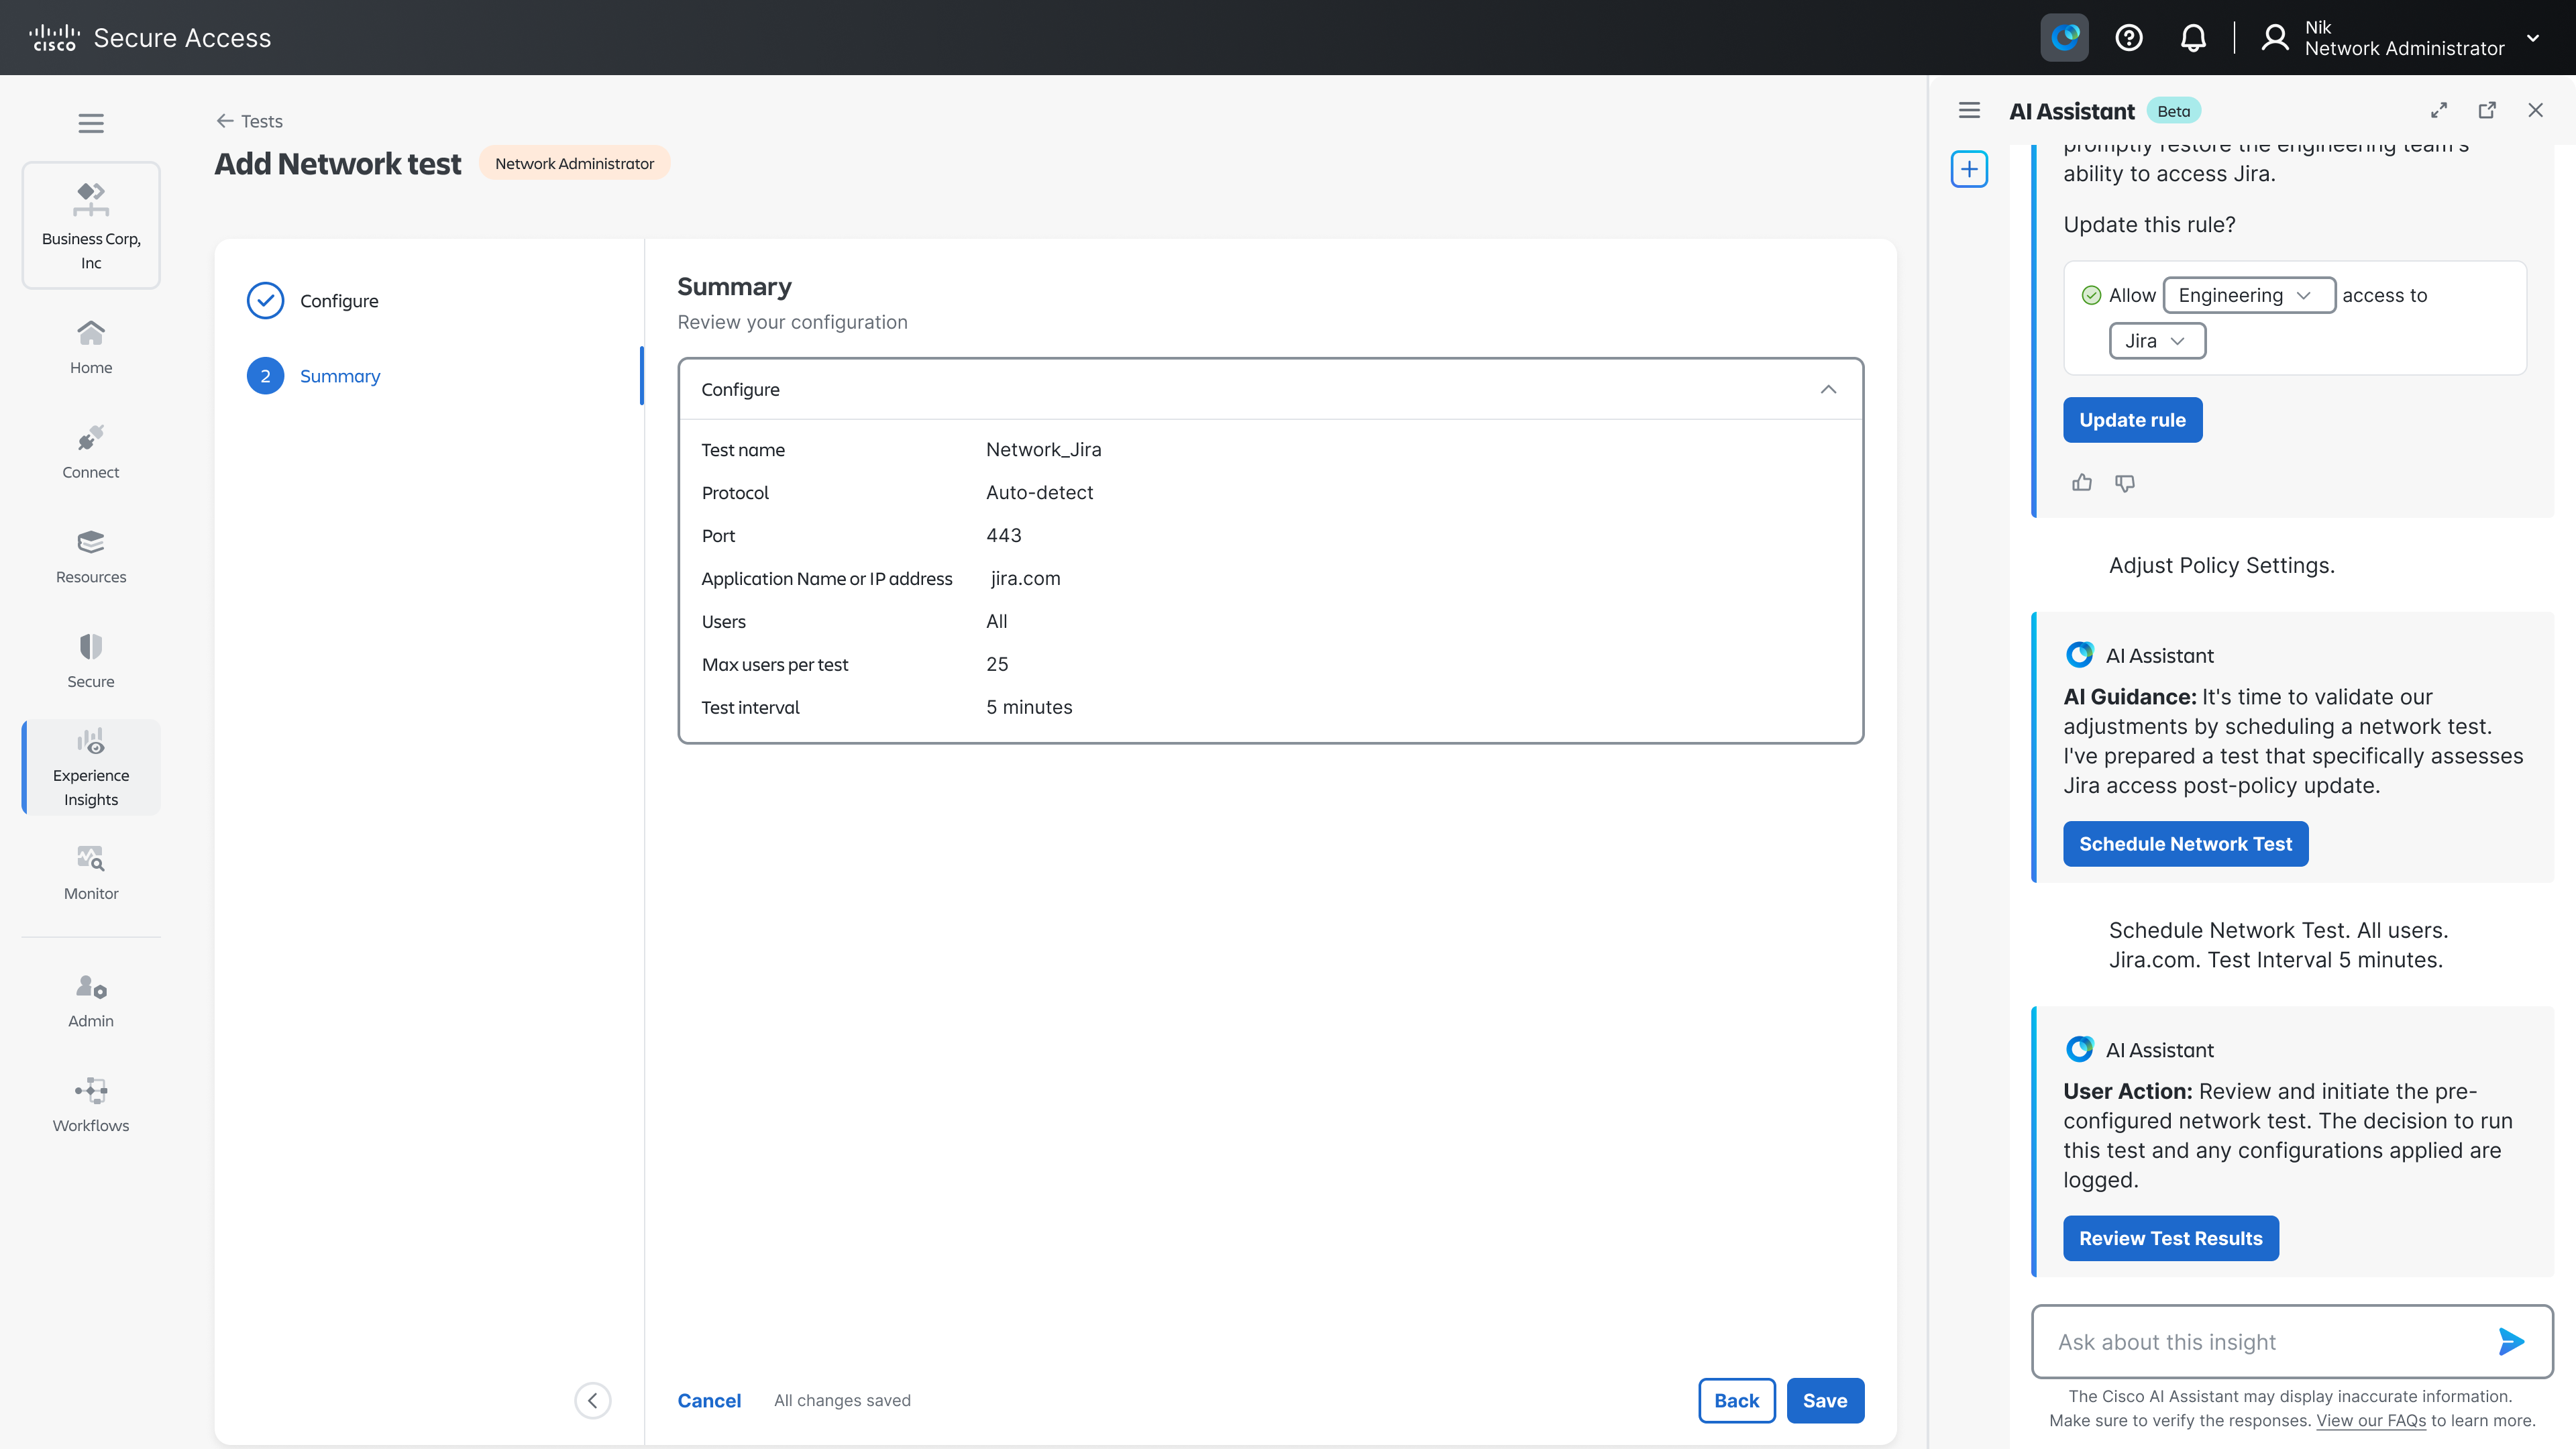Open the notifications bell icon
This screenshot has width=2576, height=1449.
(x=2192, y=38)
